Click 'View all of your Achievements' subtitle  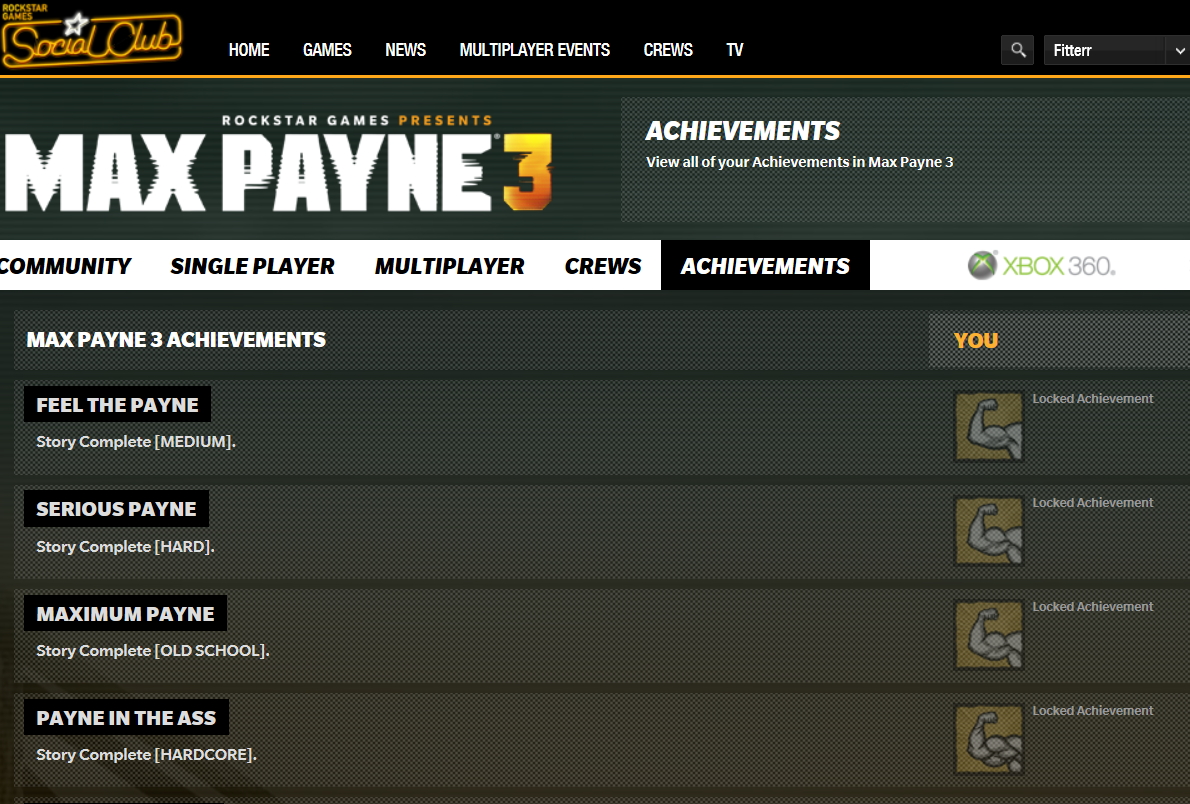pyautogui.click(x=799, y=162)
